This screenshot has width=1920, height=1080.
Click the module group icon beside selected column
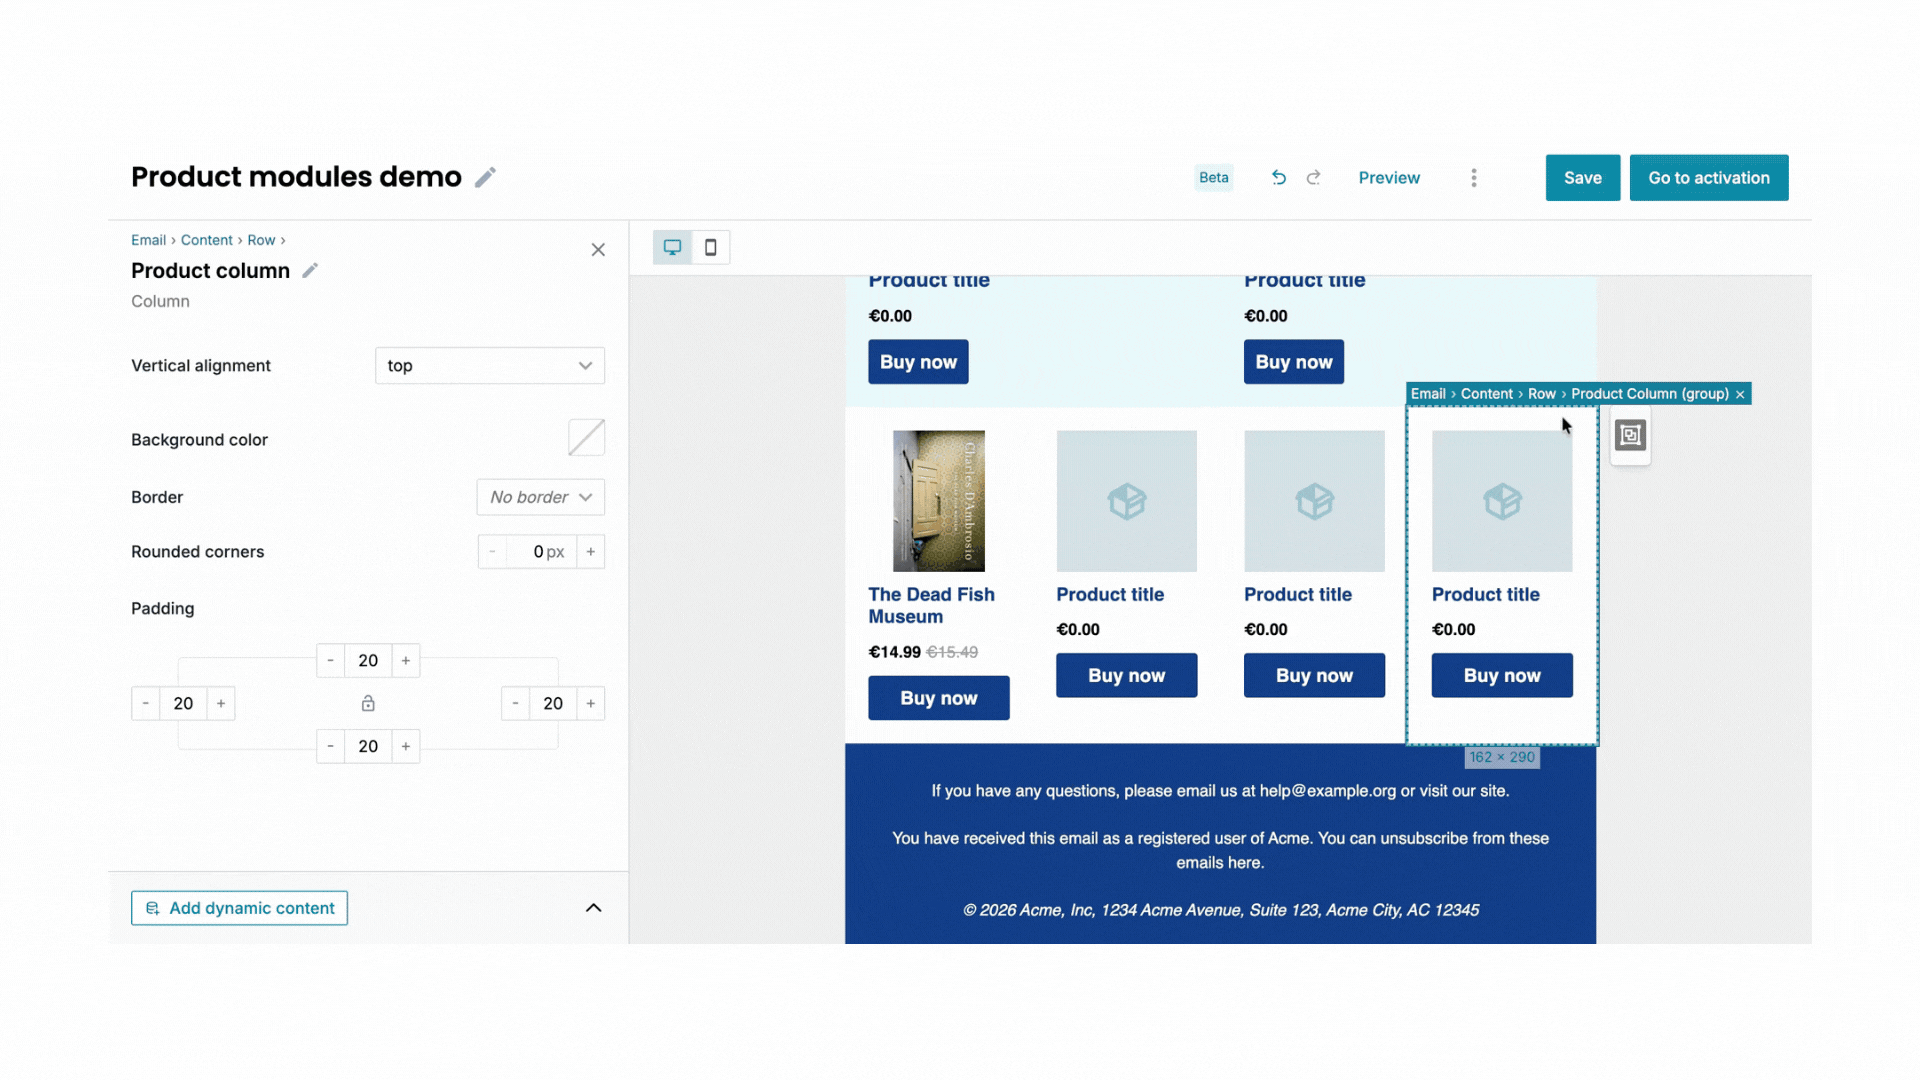tap(1630, 436)
